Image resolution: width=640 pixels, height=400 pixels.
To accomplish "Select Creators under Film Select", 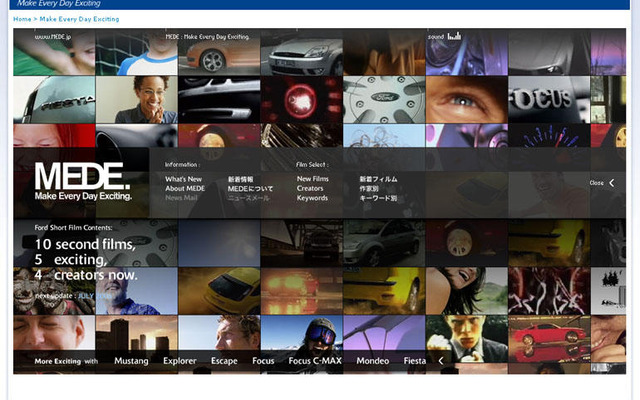I will [x=310, y=188].
